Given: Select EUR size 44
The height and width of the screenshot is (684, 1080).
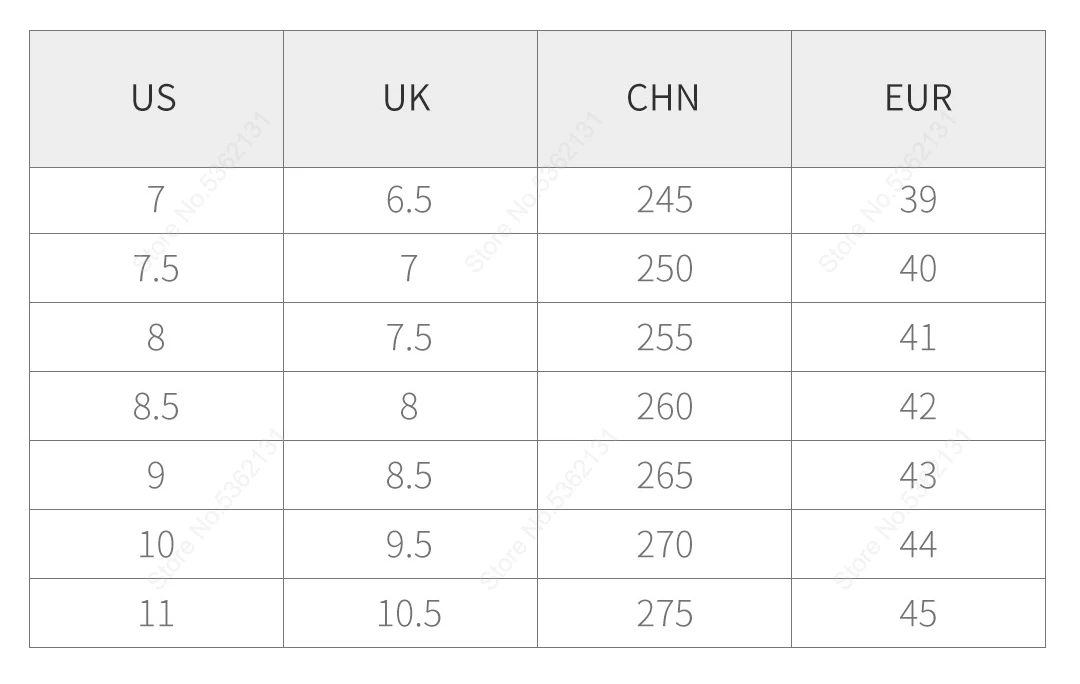Looking at the screenshot, I should [x=918, y=544].
